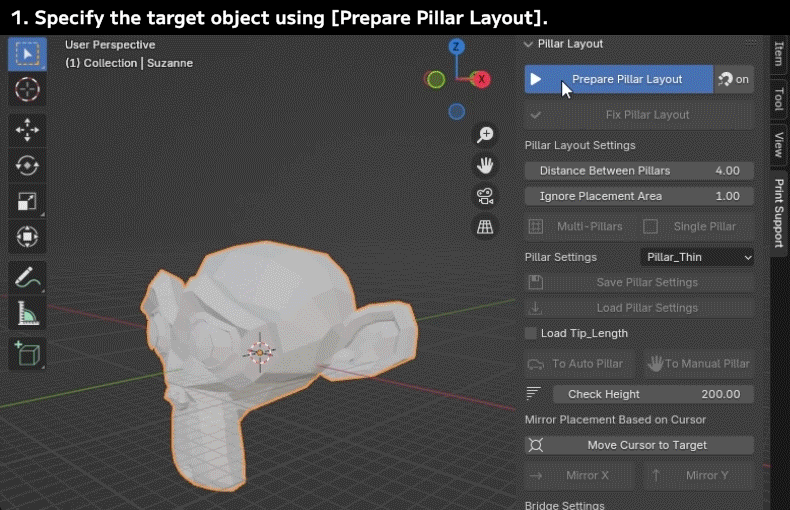Select Single Pillar mode
The height and width of the screenshot is (510, 790).
pos(696,227)
